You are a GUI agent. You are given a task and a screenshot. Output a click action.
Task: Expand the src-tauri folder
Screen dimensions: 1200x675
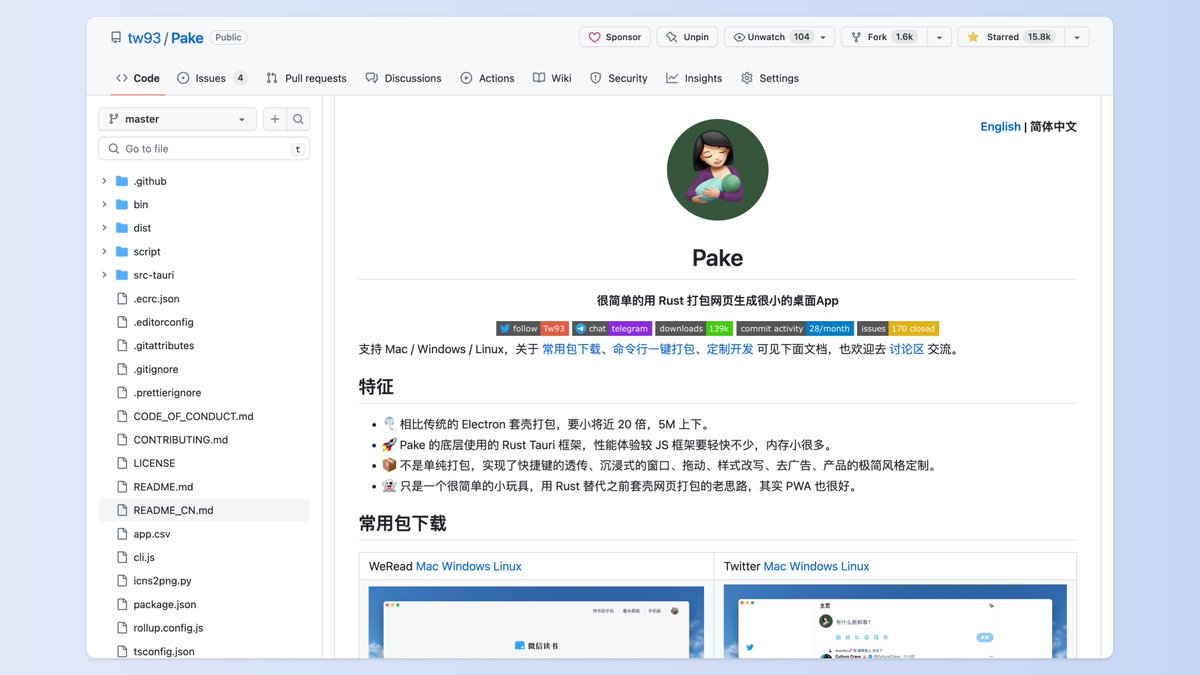click(103, 274)
